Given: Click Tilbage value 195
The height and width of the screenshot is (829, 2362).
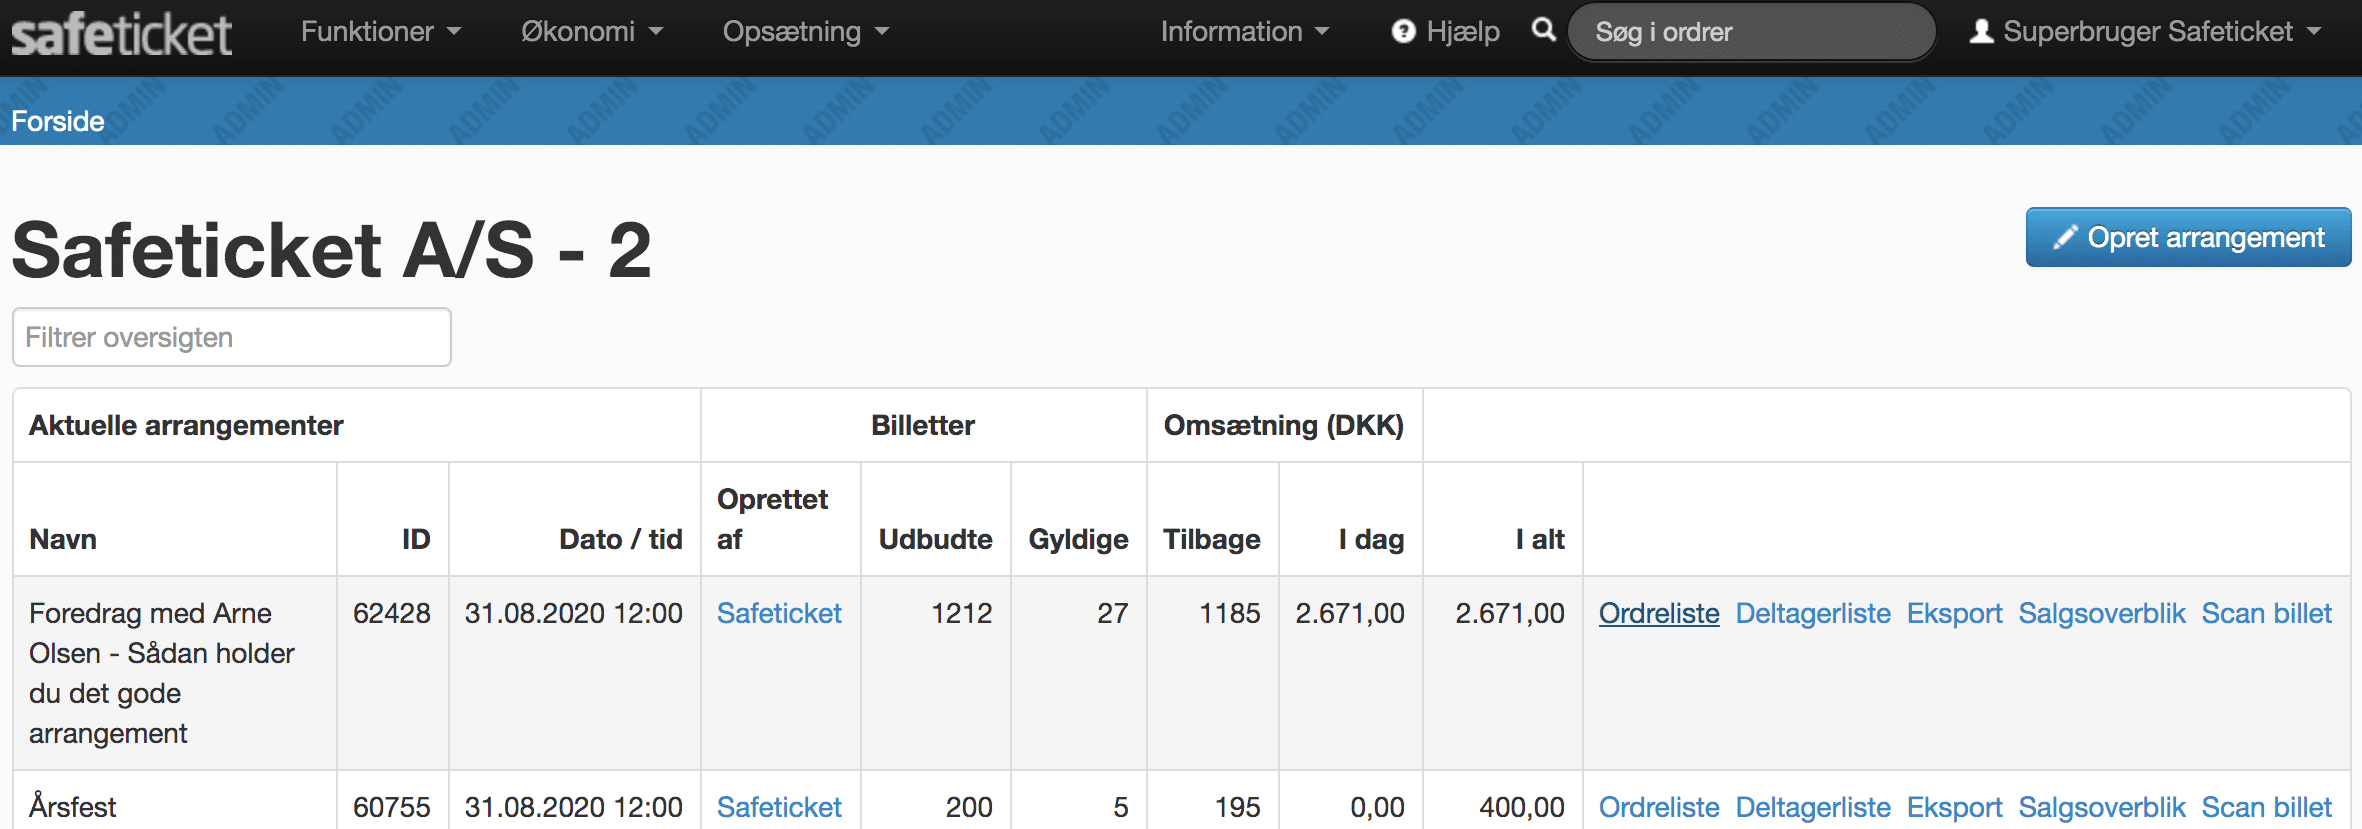Looking at the screenshot, I should click(x=1238, y=807).
